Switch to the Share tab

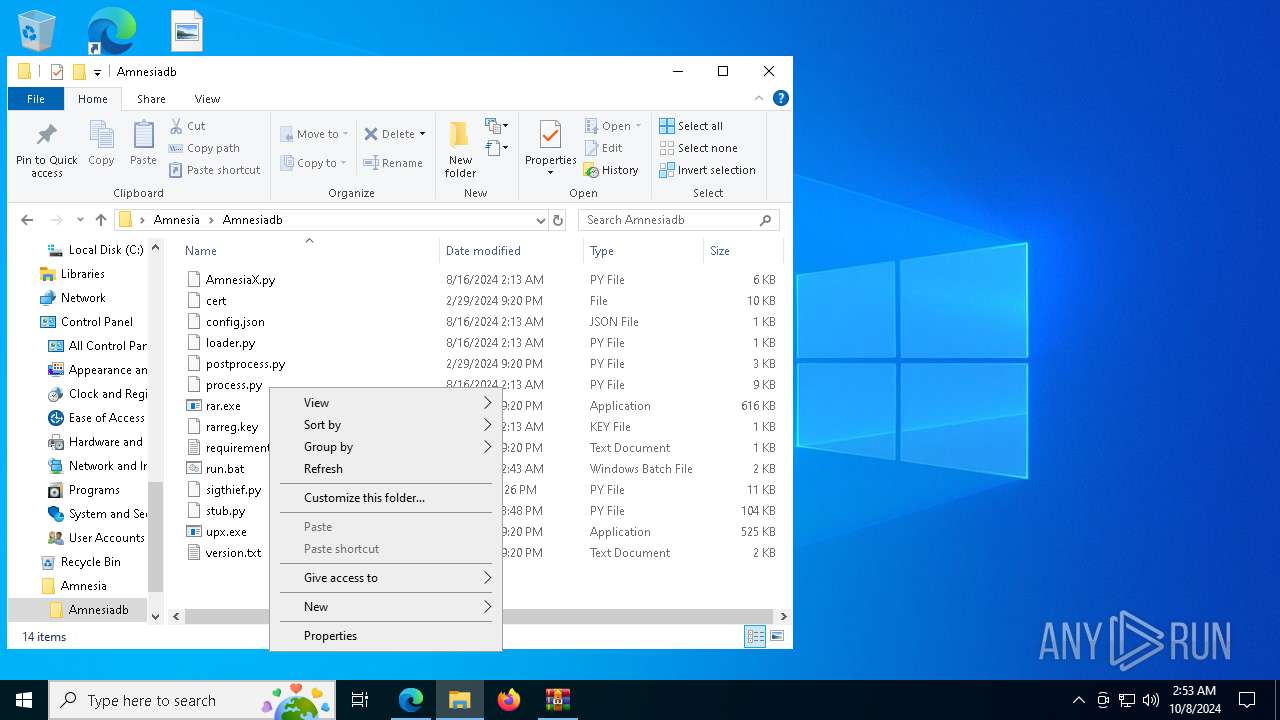tap(151, 99)
